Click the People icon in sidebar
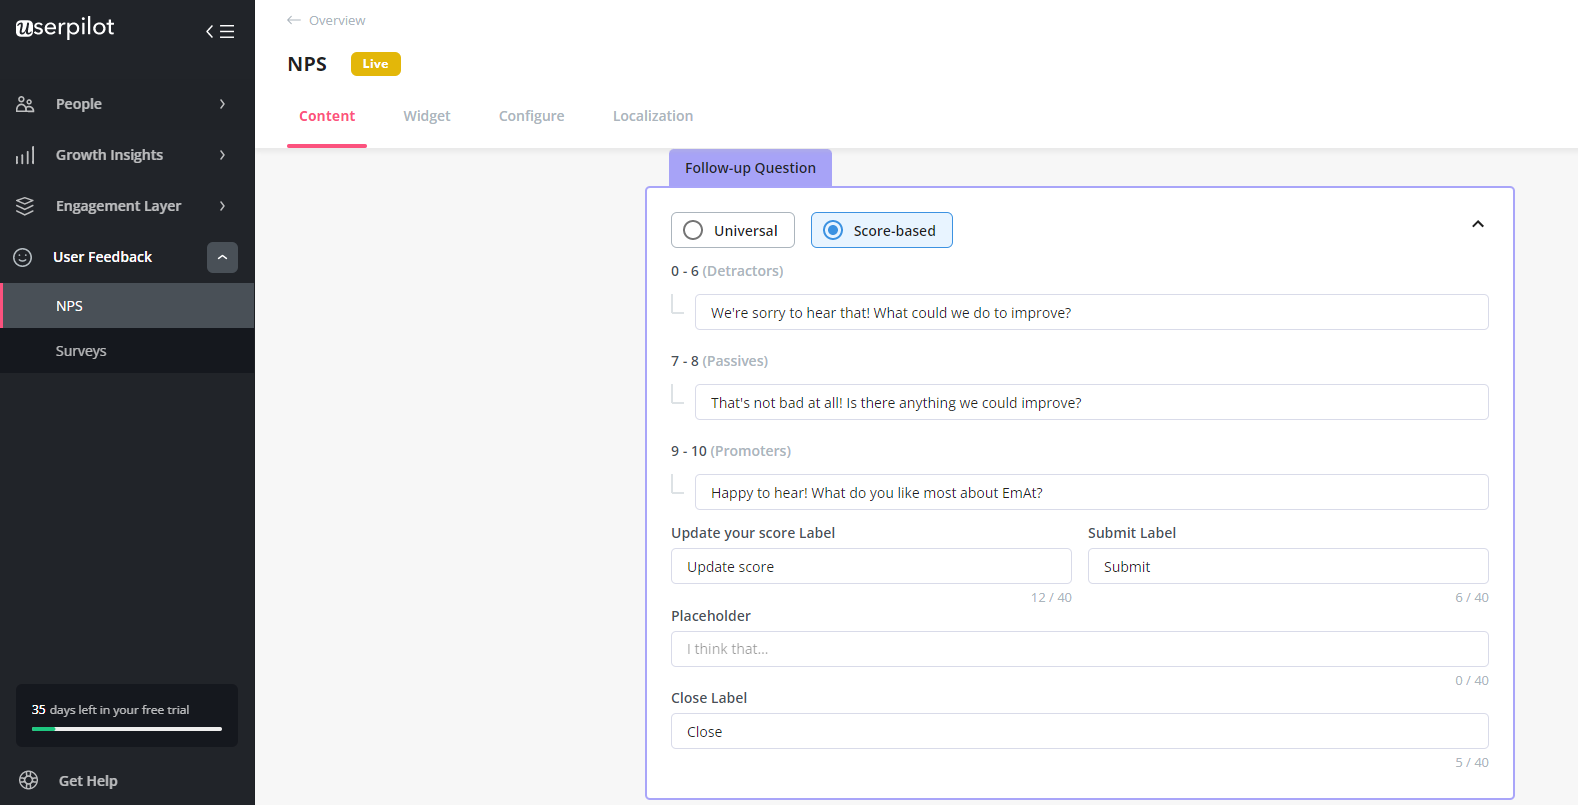This screenshot has height=805, width=1578. click(25, 104)
